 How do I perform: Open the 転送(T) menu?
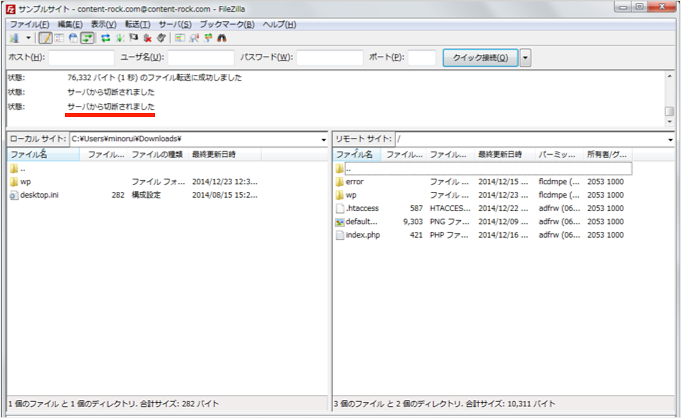pos(137,24)
